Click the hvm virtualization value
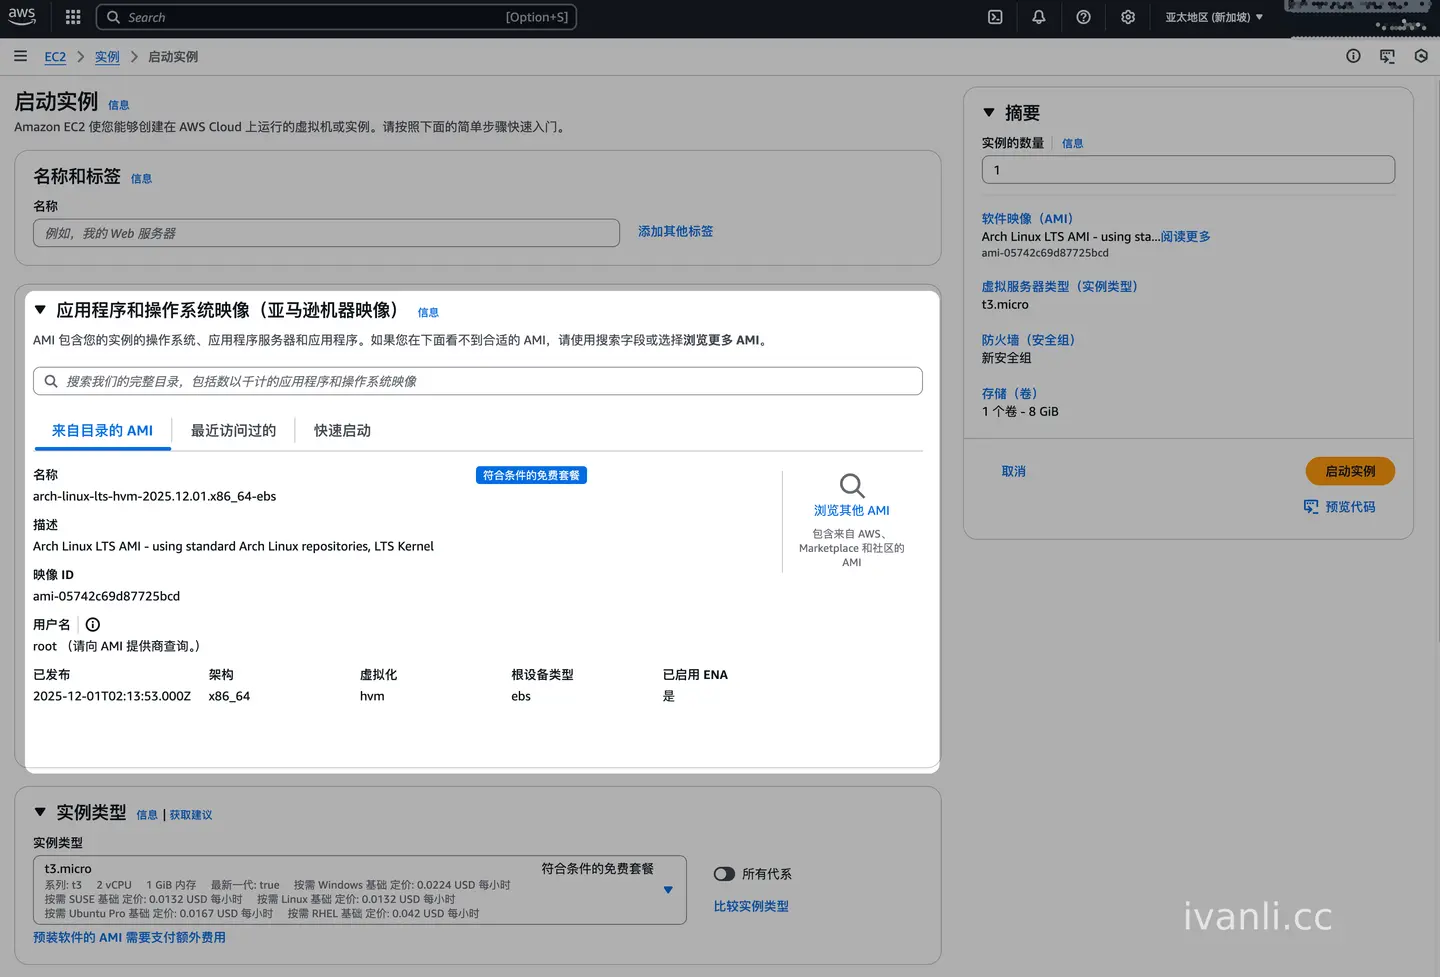 click(372, 696)
